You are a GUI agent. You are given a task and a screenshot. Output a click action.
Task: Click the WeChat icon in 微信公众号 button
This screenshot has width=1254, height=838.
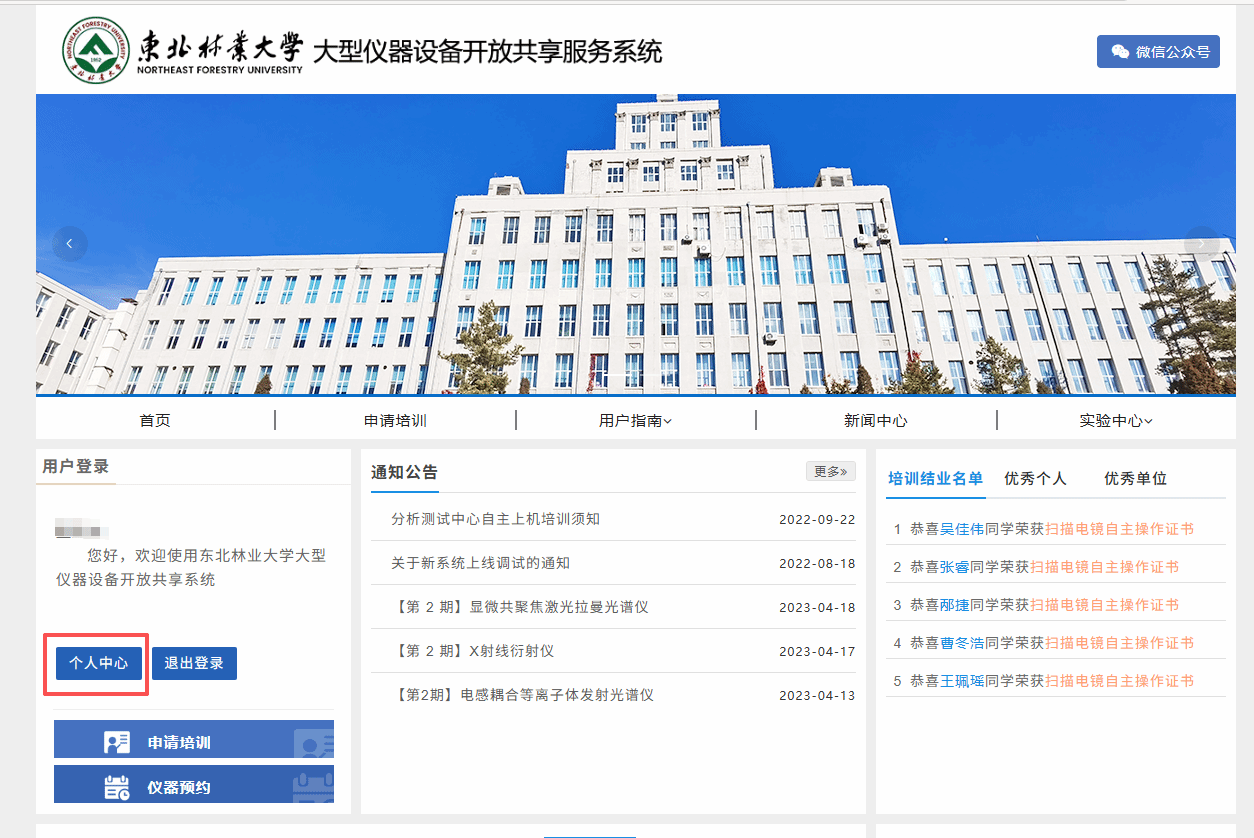click(1120, 52)
